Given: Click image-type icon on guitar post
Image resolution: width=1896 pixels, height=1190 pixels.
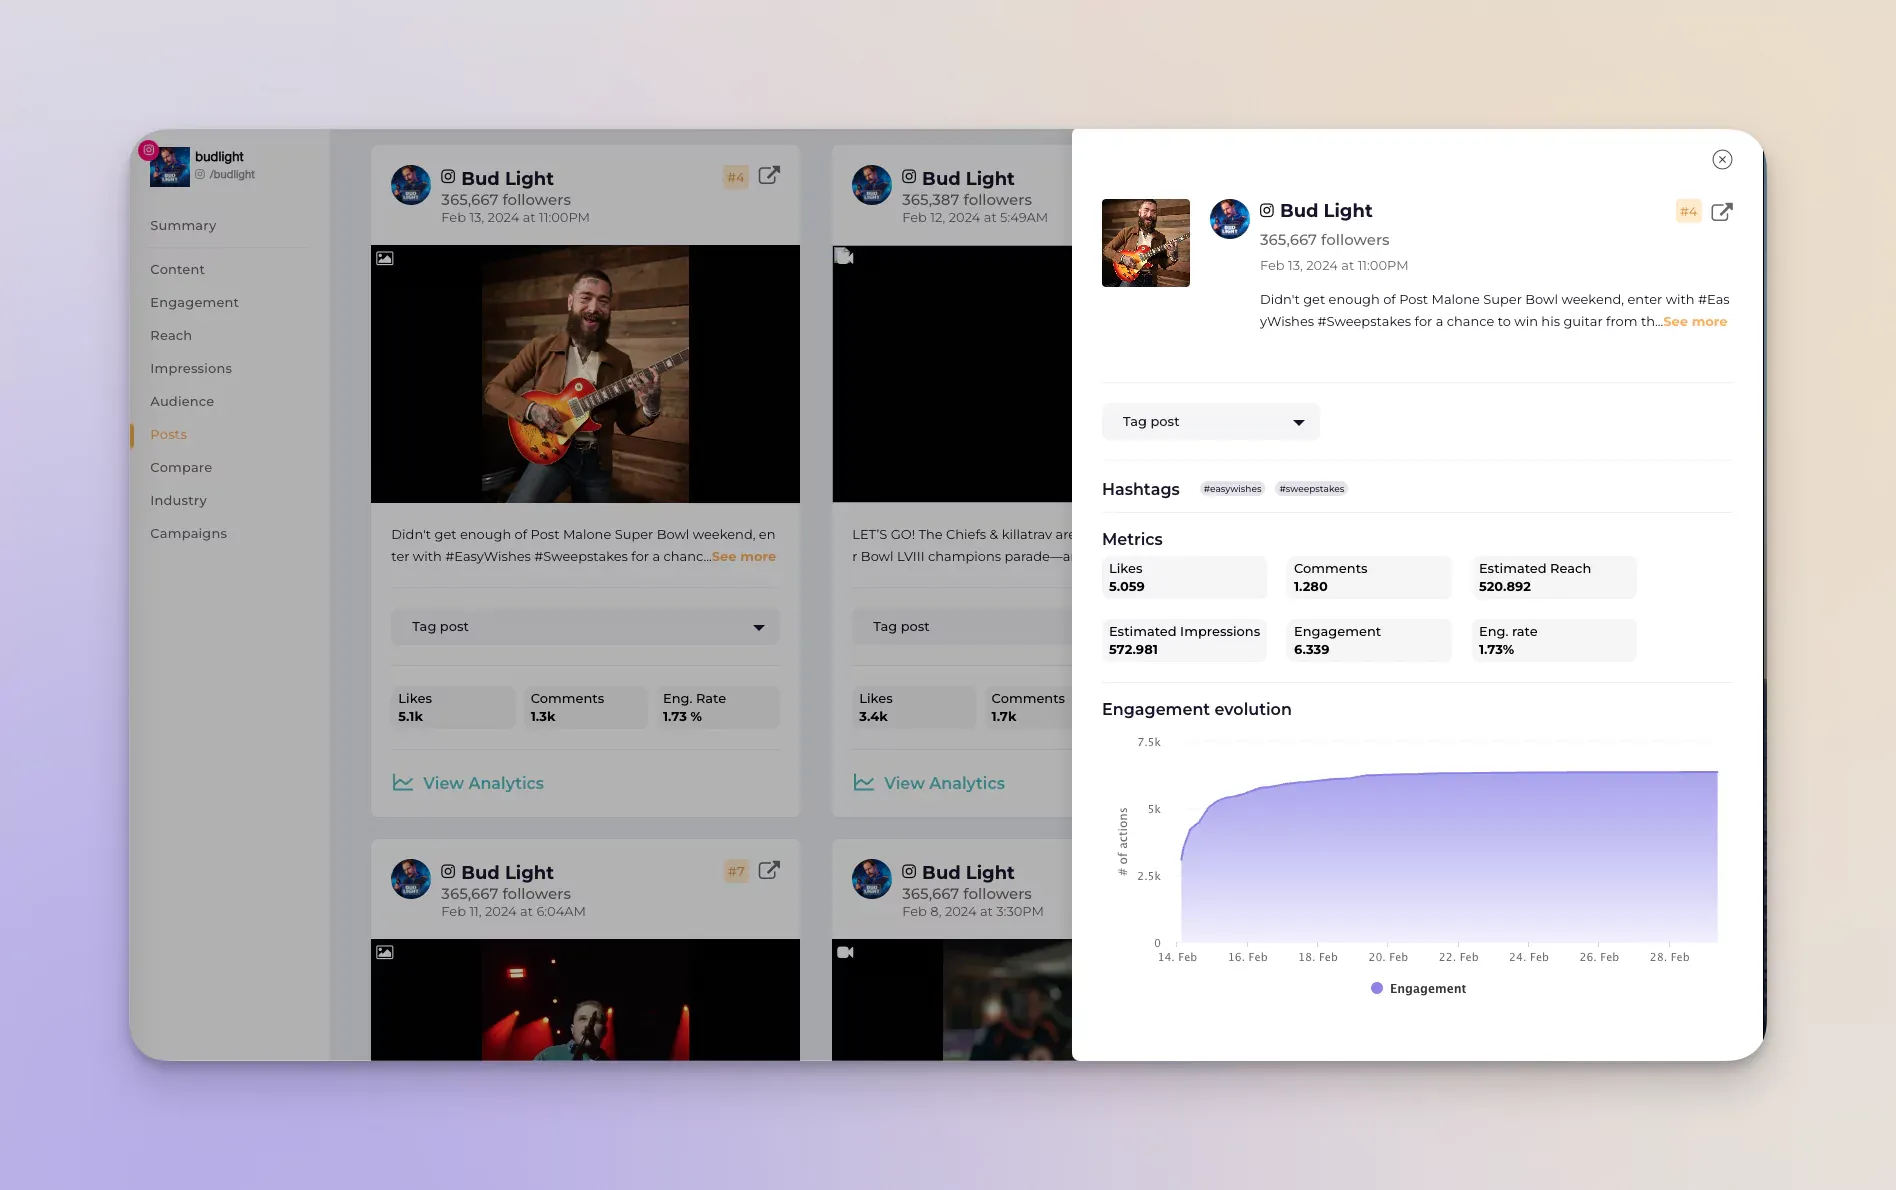Looking at the screenshot, I should coord(385,258).
